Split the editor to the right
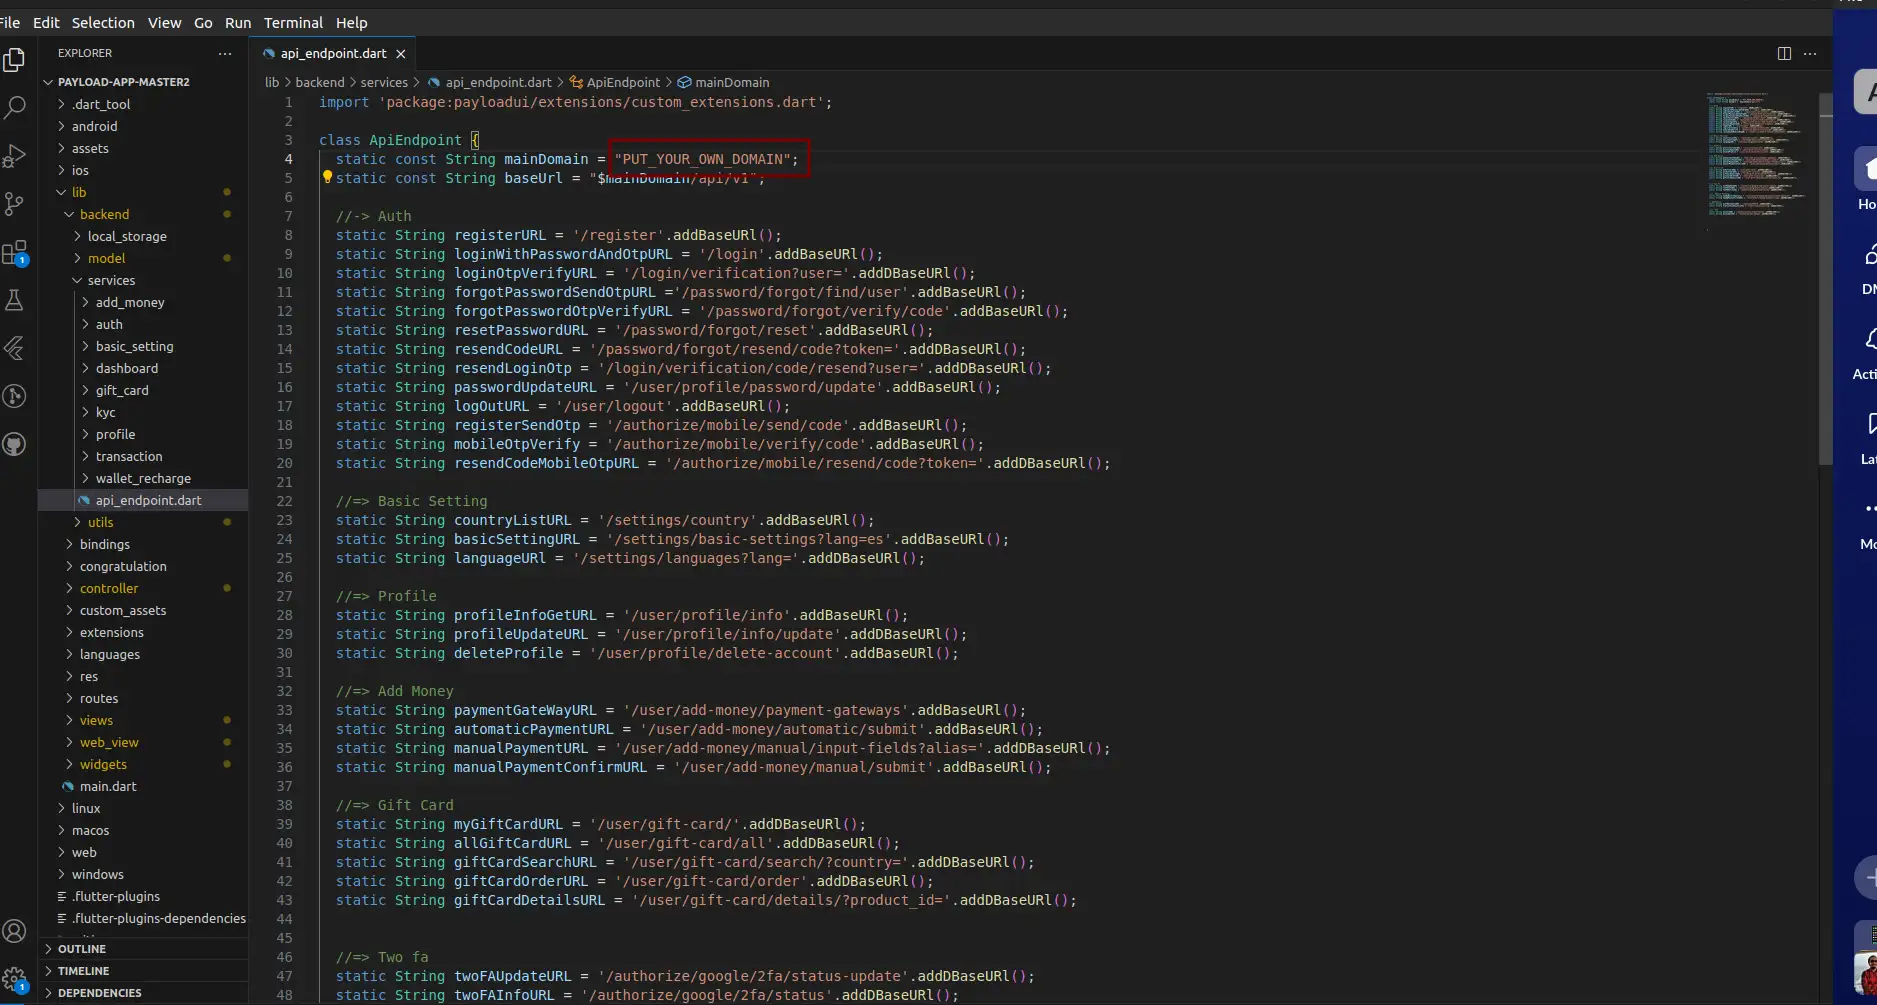The width and height of the screenshot is (1877, 1005). (1784, 54)
